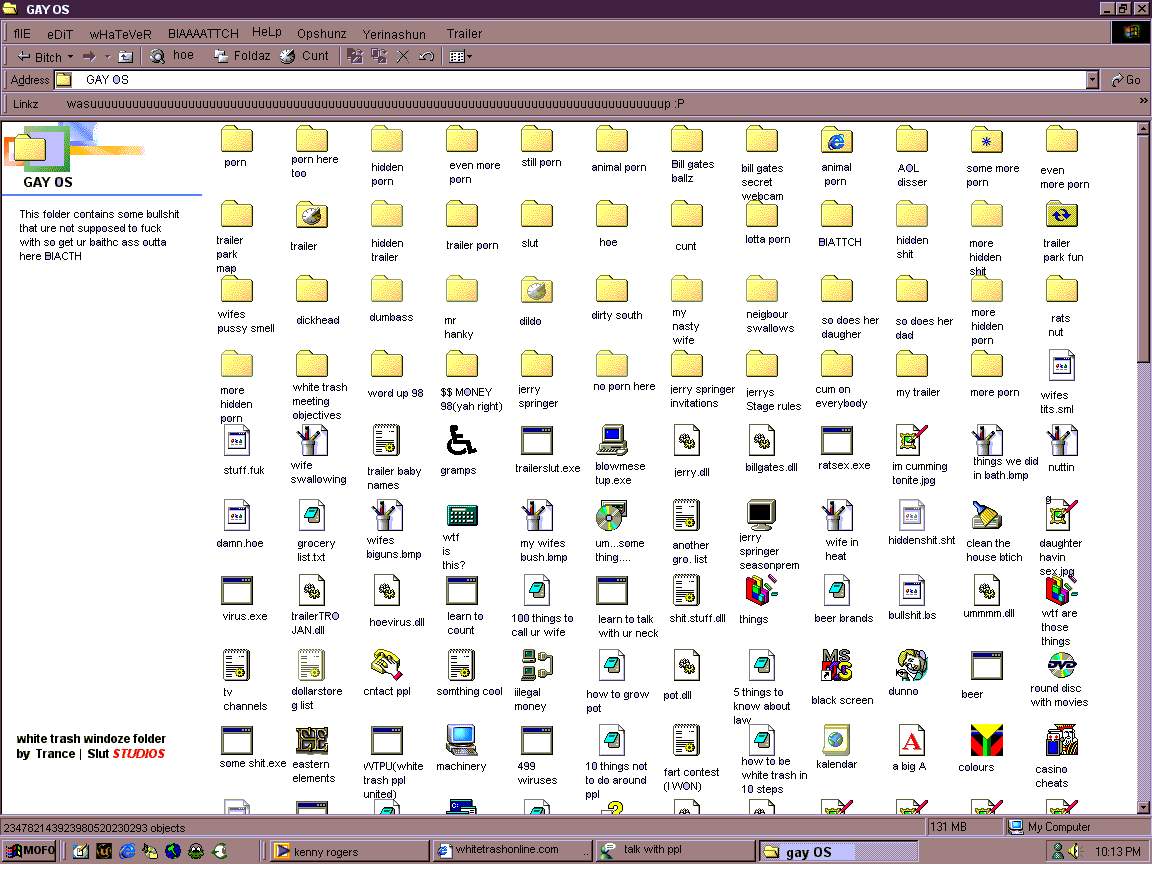
Task: Click the Delete X toolbar icon
Action: 403,57
